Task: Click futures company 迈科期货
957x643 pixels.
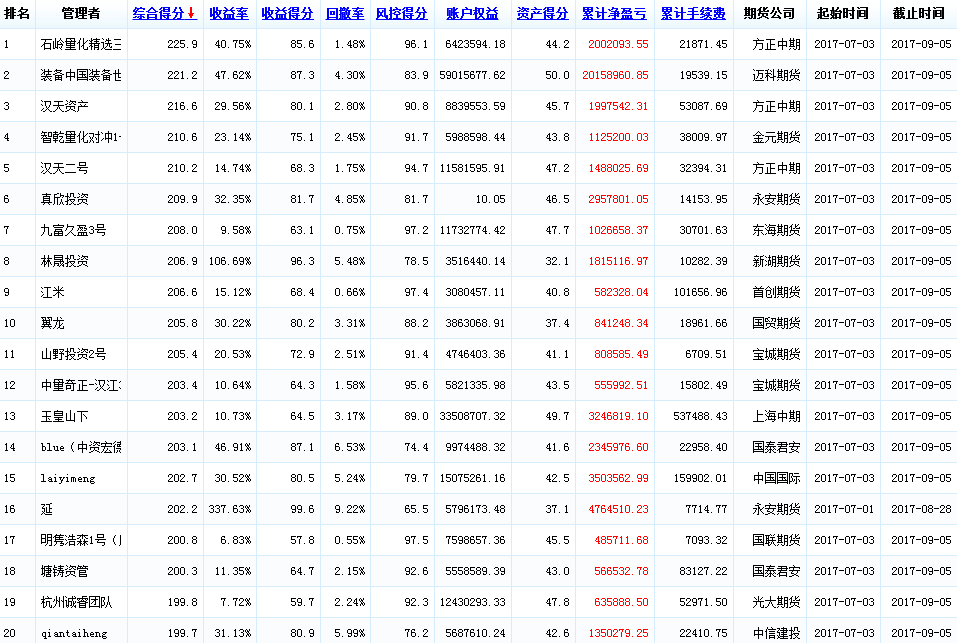Action: pos(776,75)
